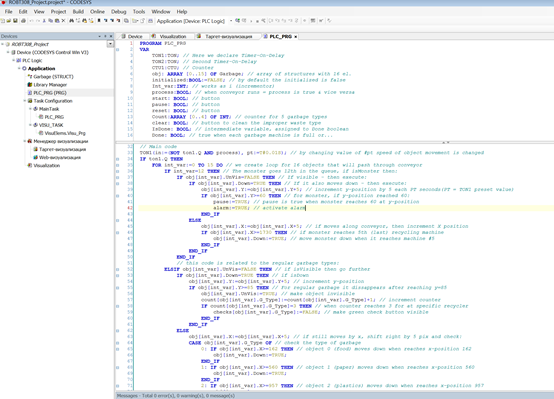Viewport: 554px width, 399px height.
Task: Save the project with the floppy icon
Action: tap(15, 21)
